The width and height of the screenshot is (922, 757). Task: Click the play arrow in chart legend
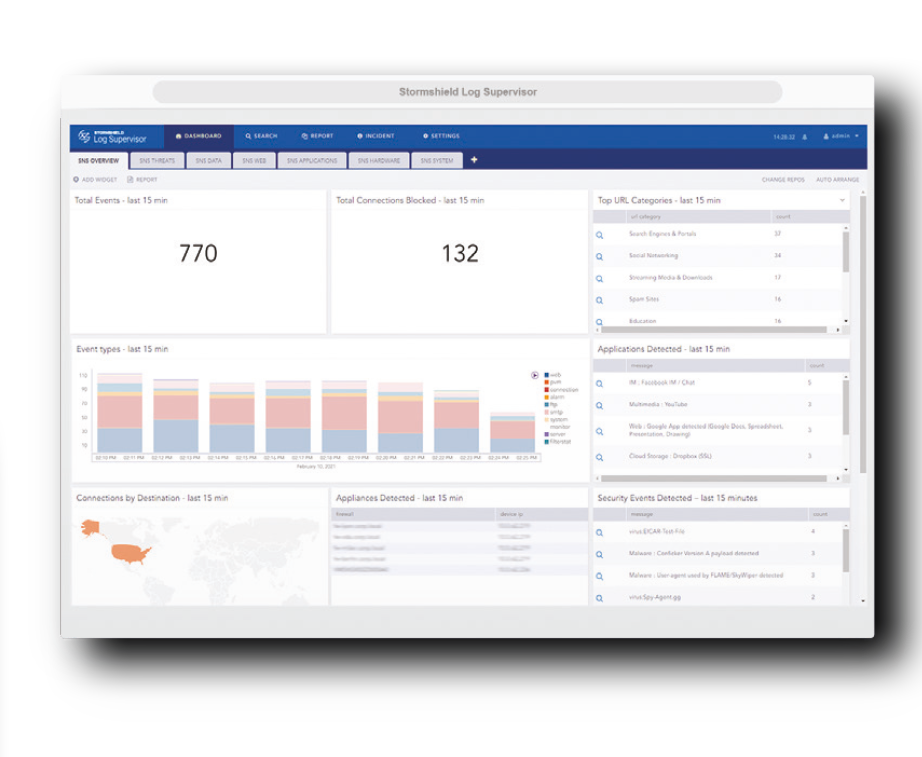(535, 375)
